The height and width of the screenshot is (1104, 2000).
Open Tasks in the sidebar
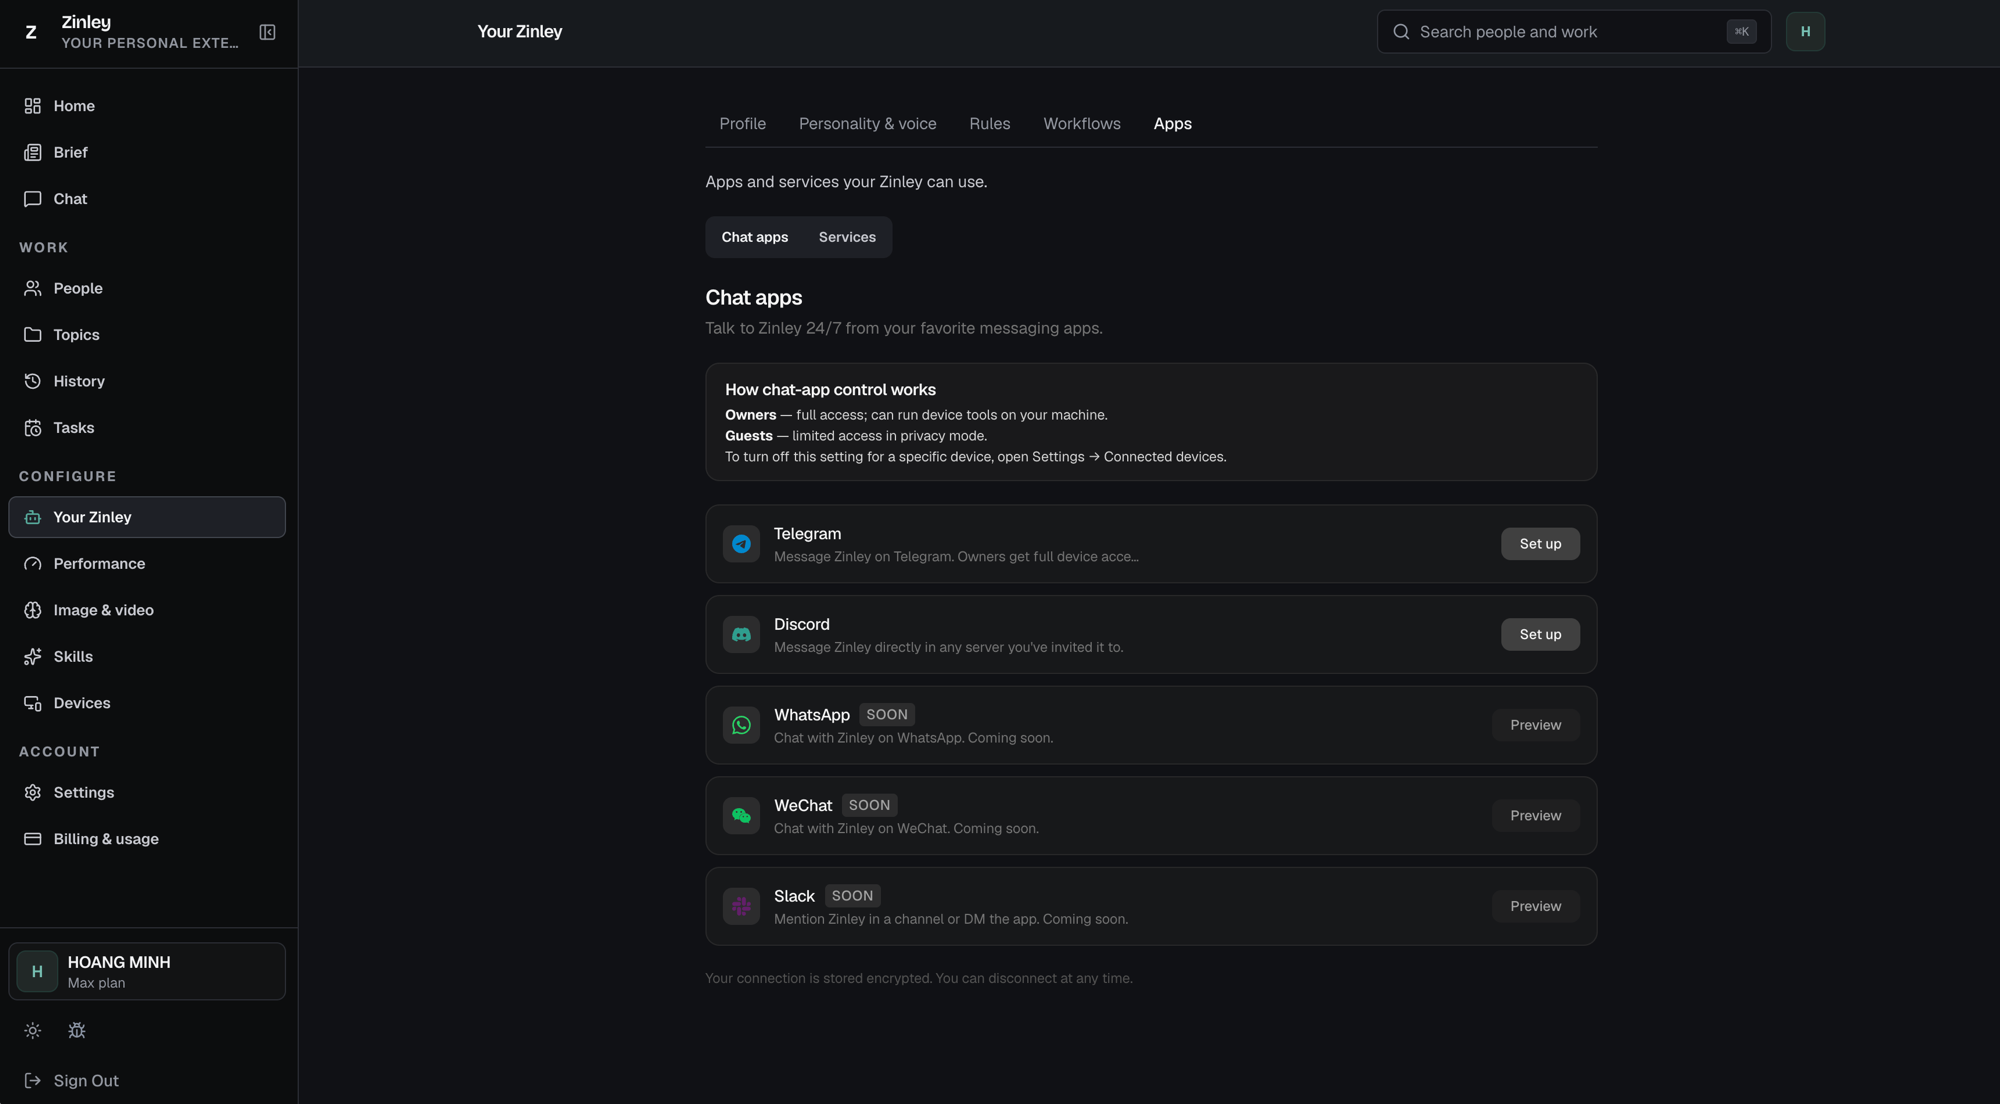[x=147, y=428]
